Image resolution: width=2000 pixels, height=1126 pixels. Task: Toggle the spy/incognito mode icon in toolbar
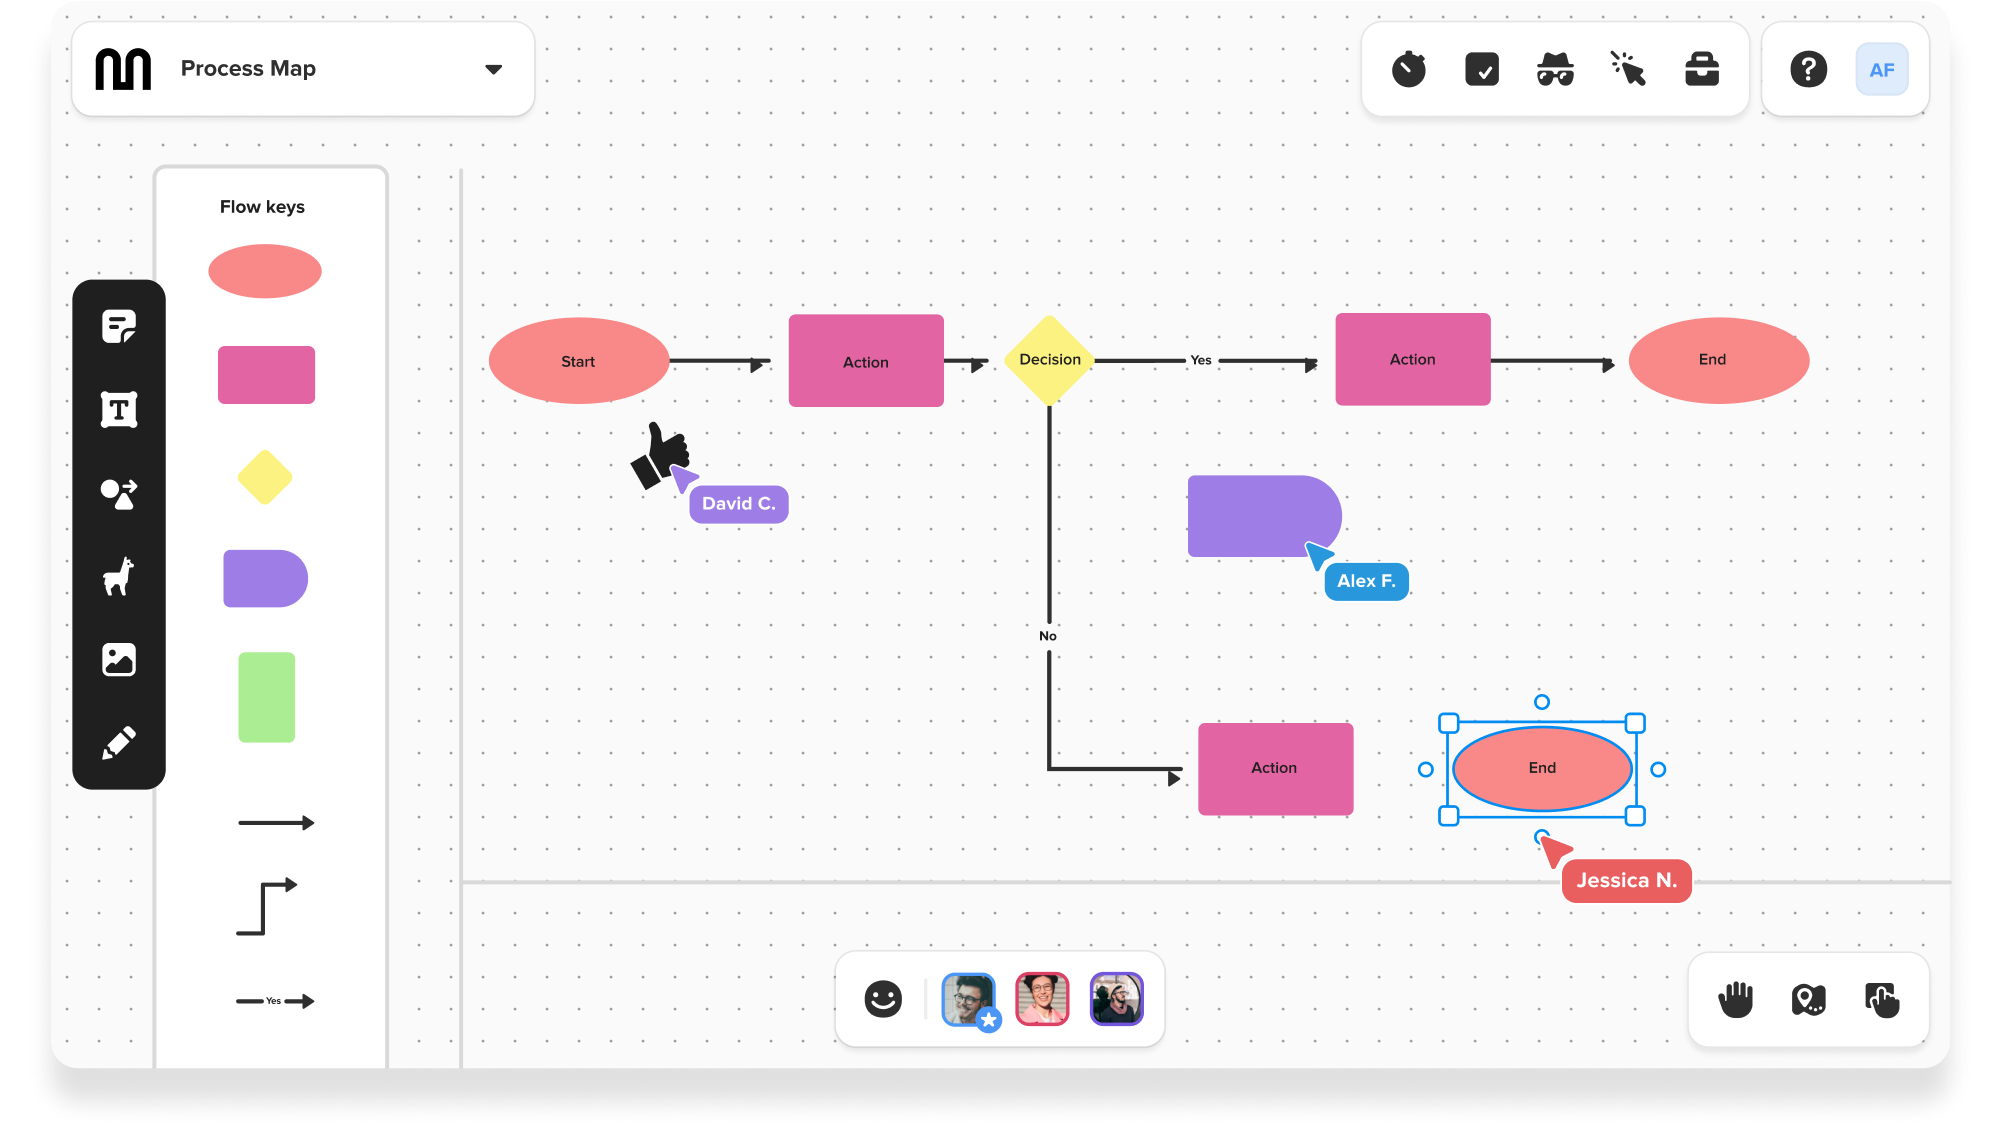click(x=1555, y=69)
